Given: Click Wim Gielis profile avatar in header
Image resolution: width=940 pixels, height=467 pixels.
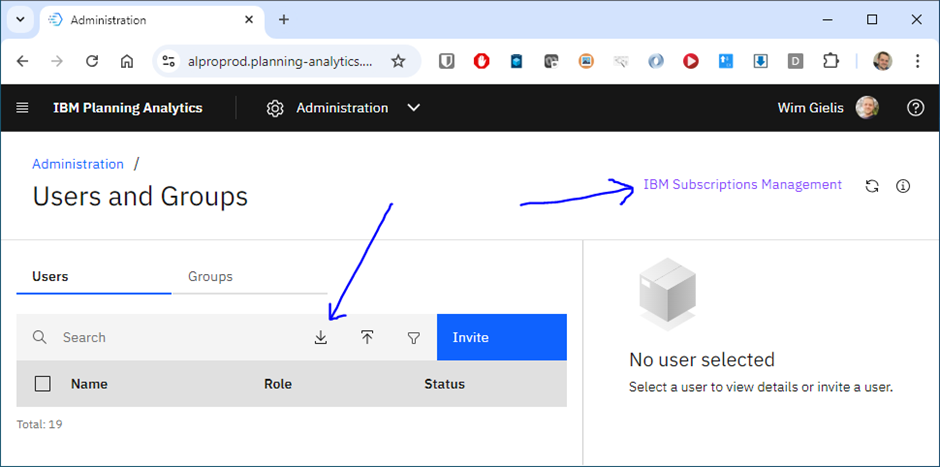Looking at the screenshot, I should pyautogui.click(x=867, y=108).
